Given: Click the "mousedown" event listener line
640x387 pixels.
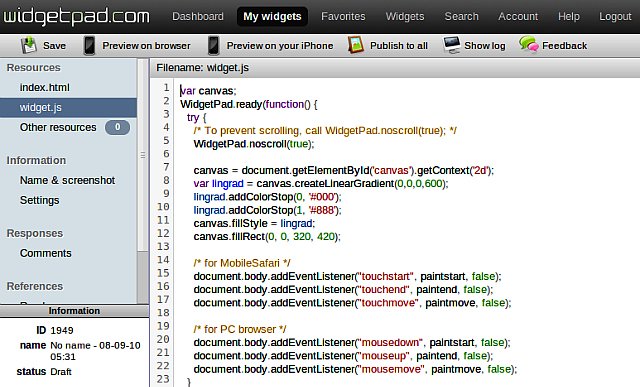Looking at the screenshot, I should pos(352,342).
